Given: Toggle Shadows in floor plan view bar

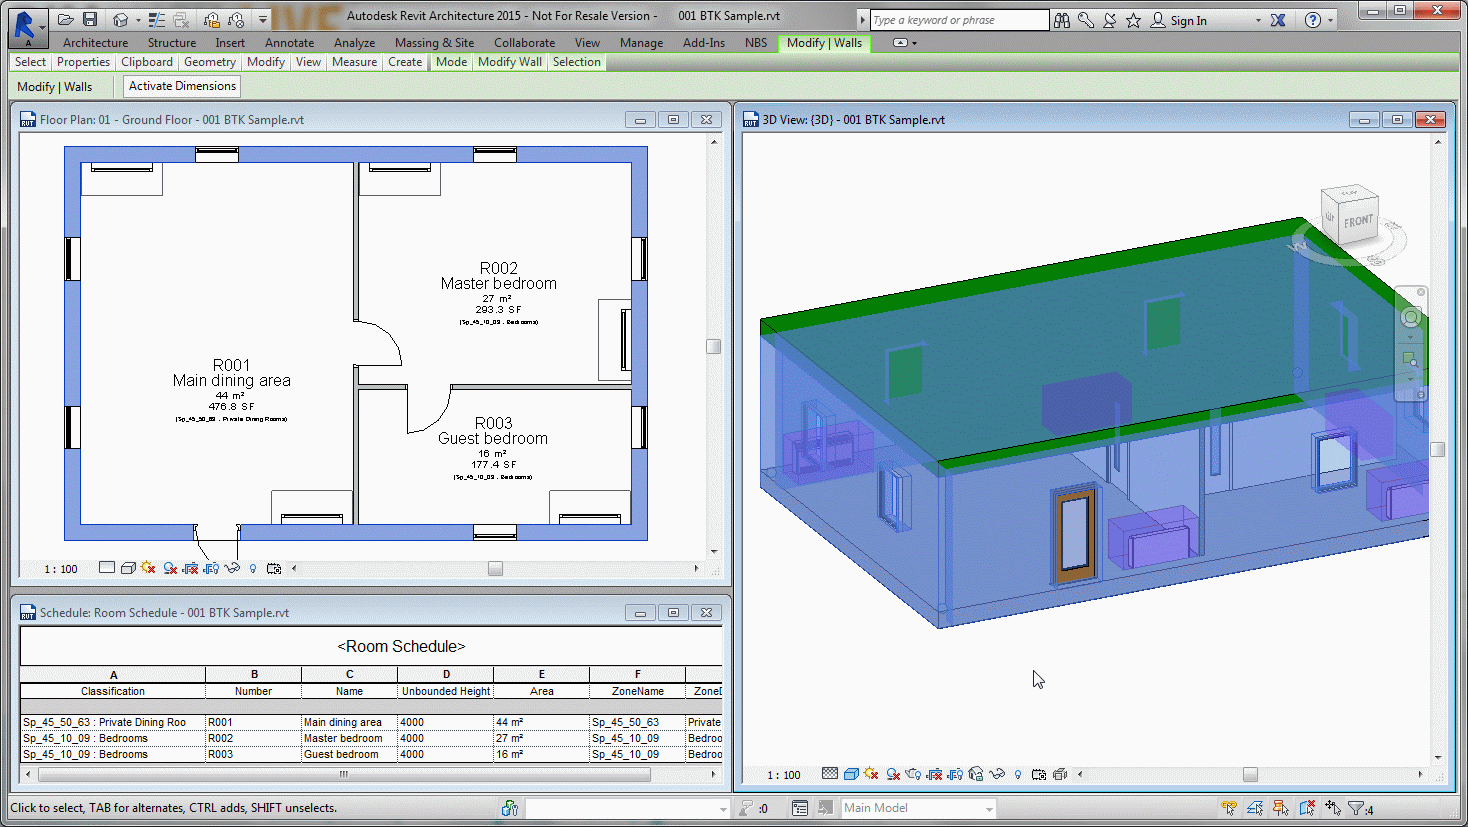Looking at the screenshot, I should 170,568.
